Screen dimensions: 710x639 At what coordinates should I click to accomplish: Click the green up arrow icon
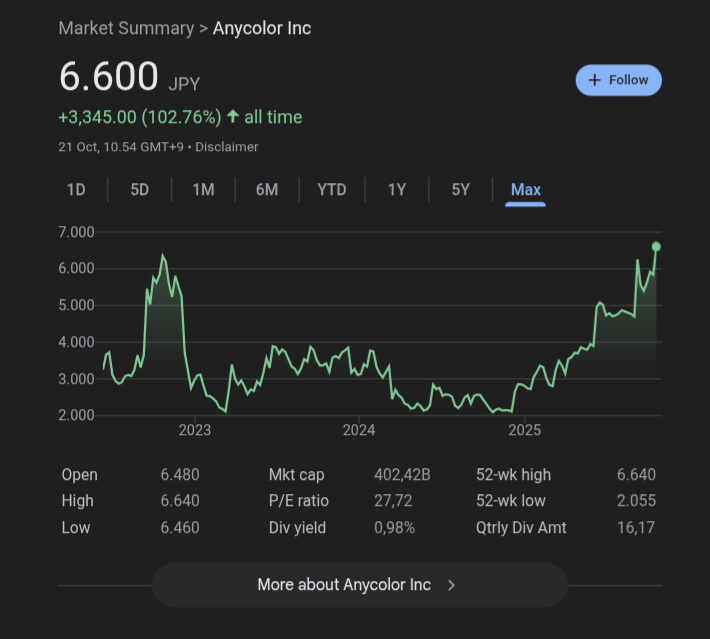[x=233, y=117]
